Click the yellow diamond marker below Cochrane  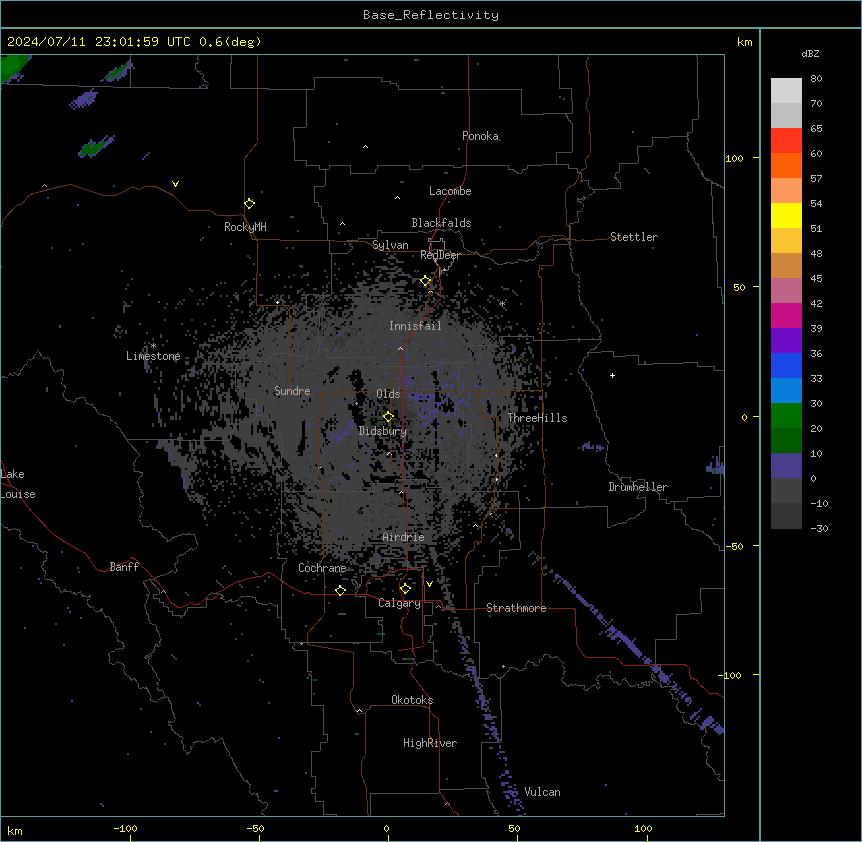pyautogui.click(x=340, y=590)
